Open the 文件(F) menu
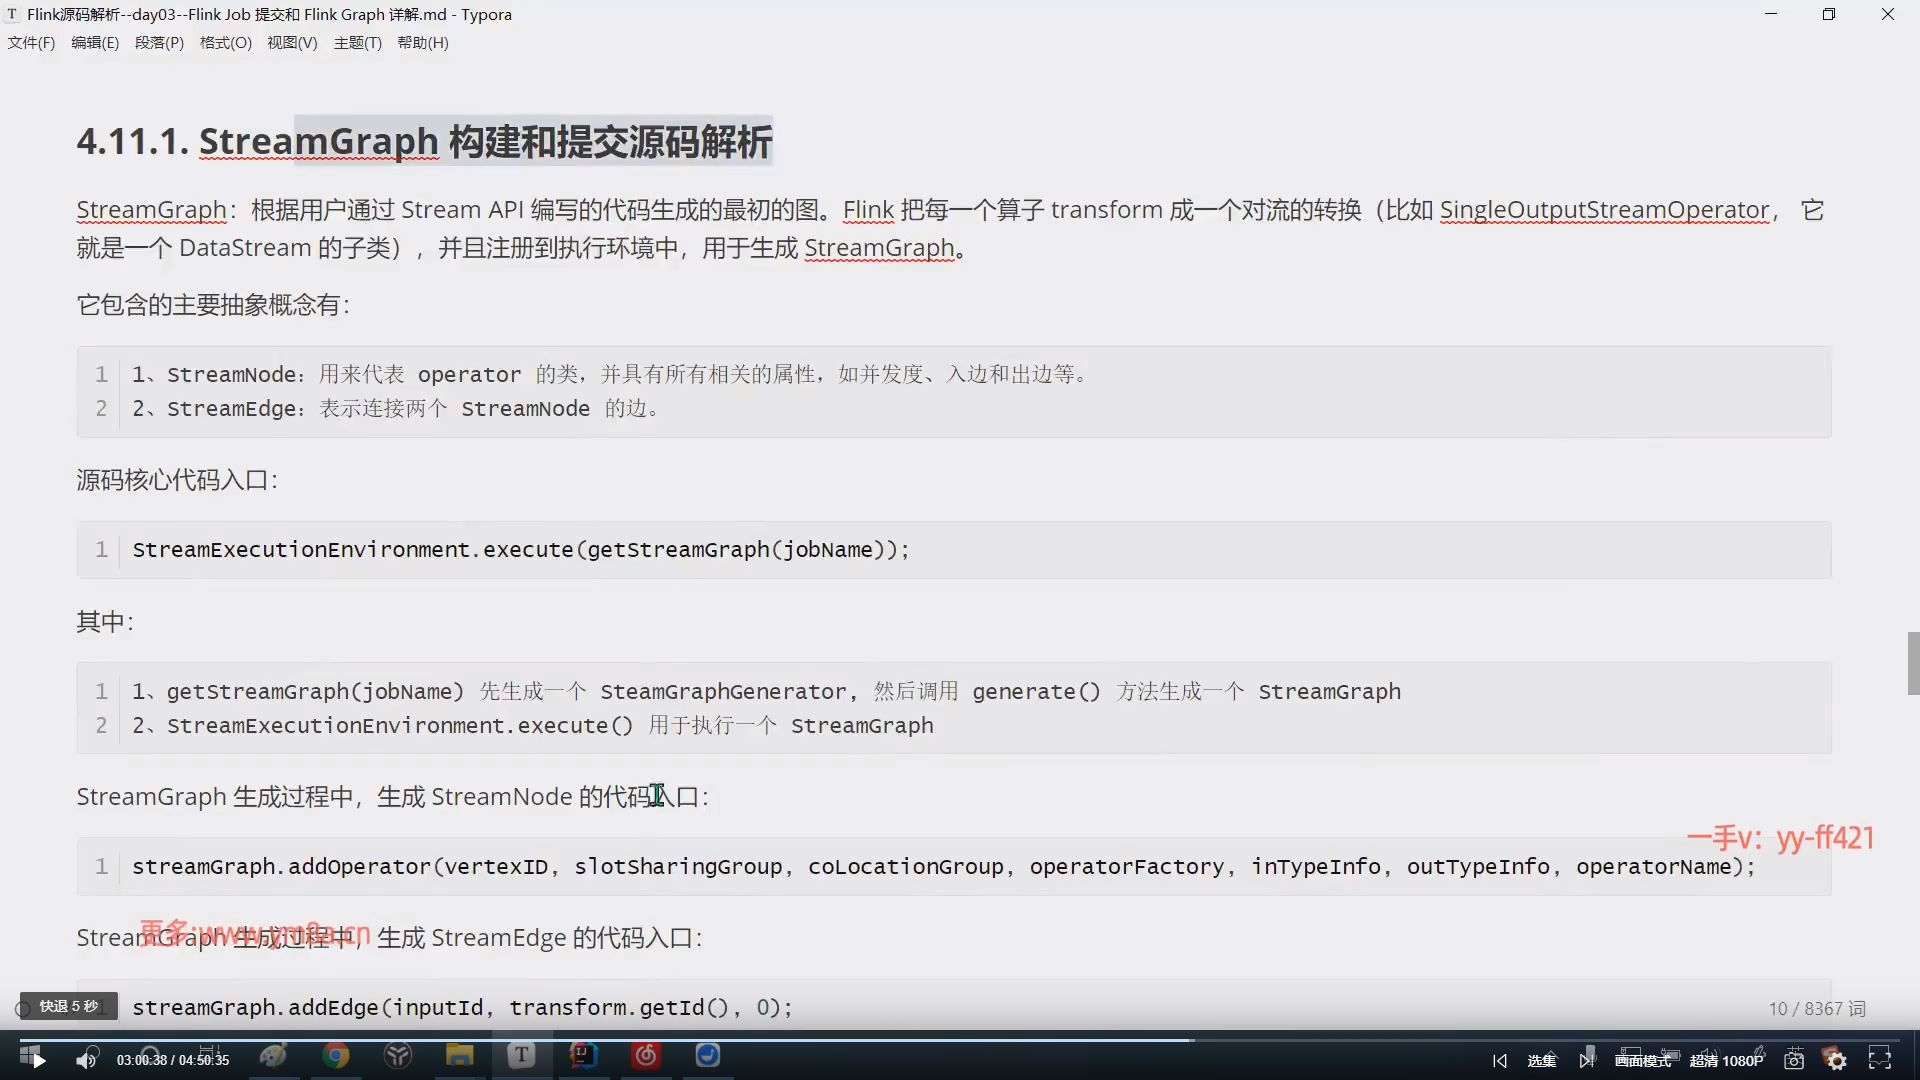 click(31, 43)
